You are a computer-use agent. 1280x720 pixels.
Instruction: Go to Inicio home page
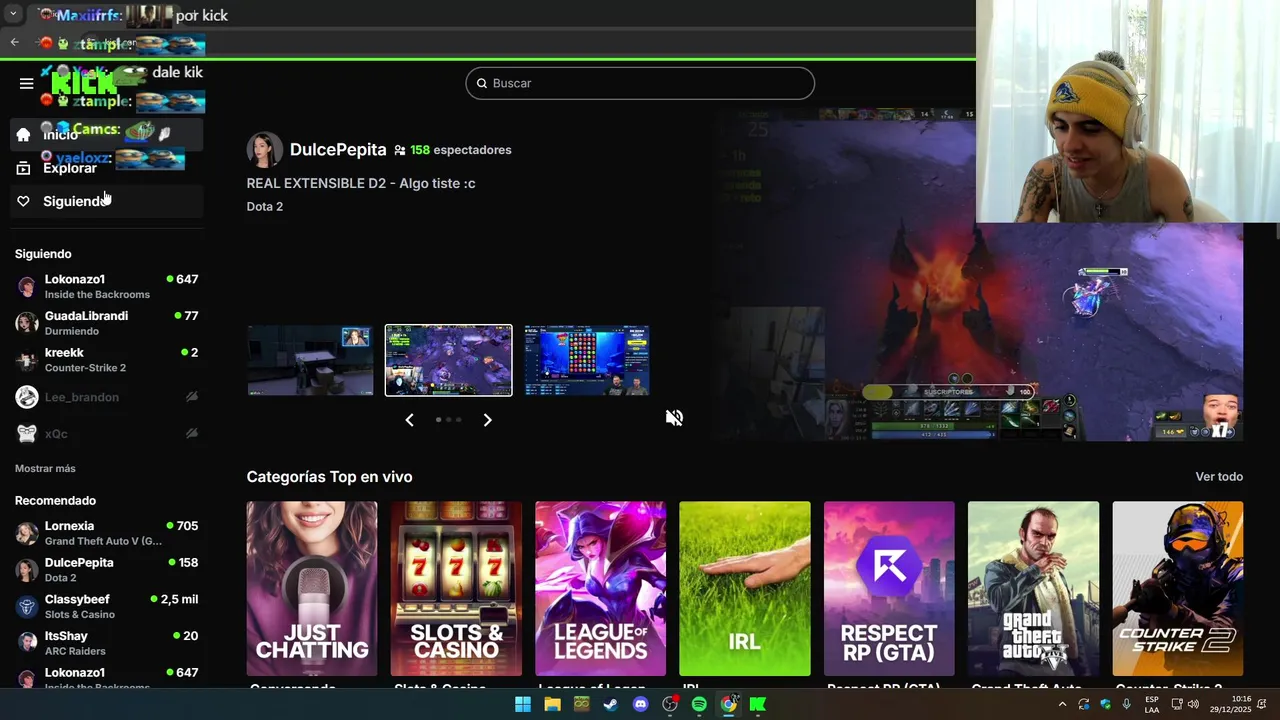[108, 134]
